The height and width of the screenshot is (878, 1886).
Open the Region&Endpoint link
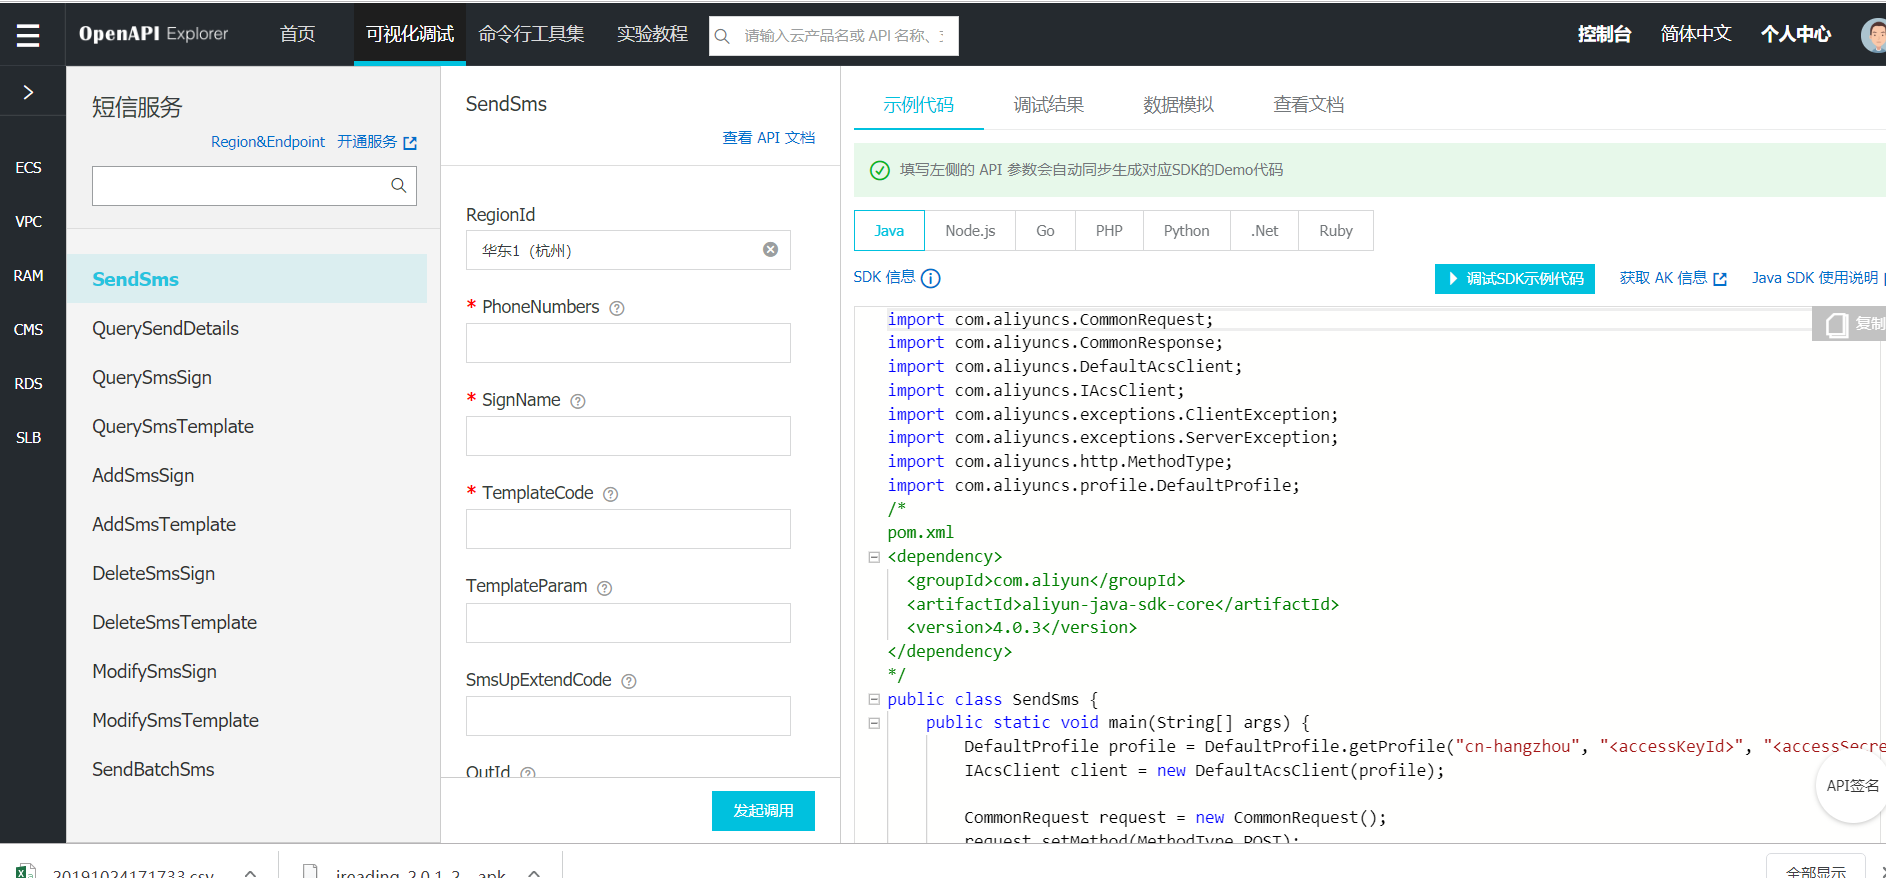coord(268,142)
